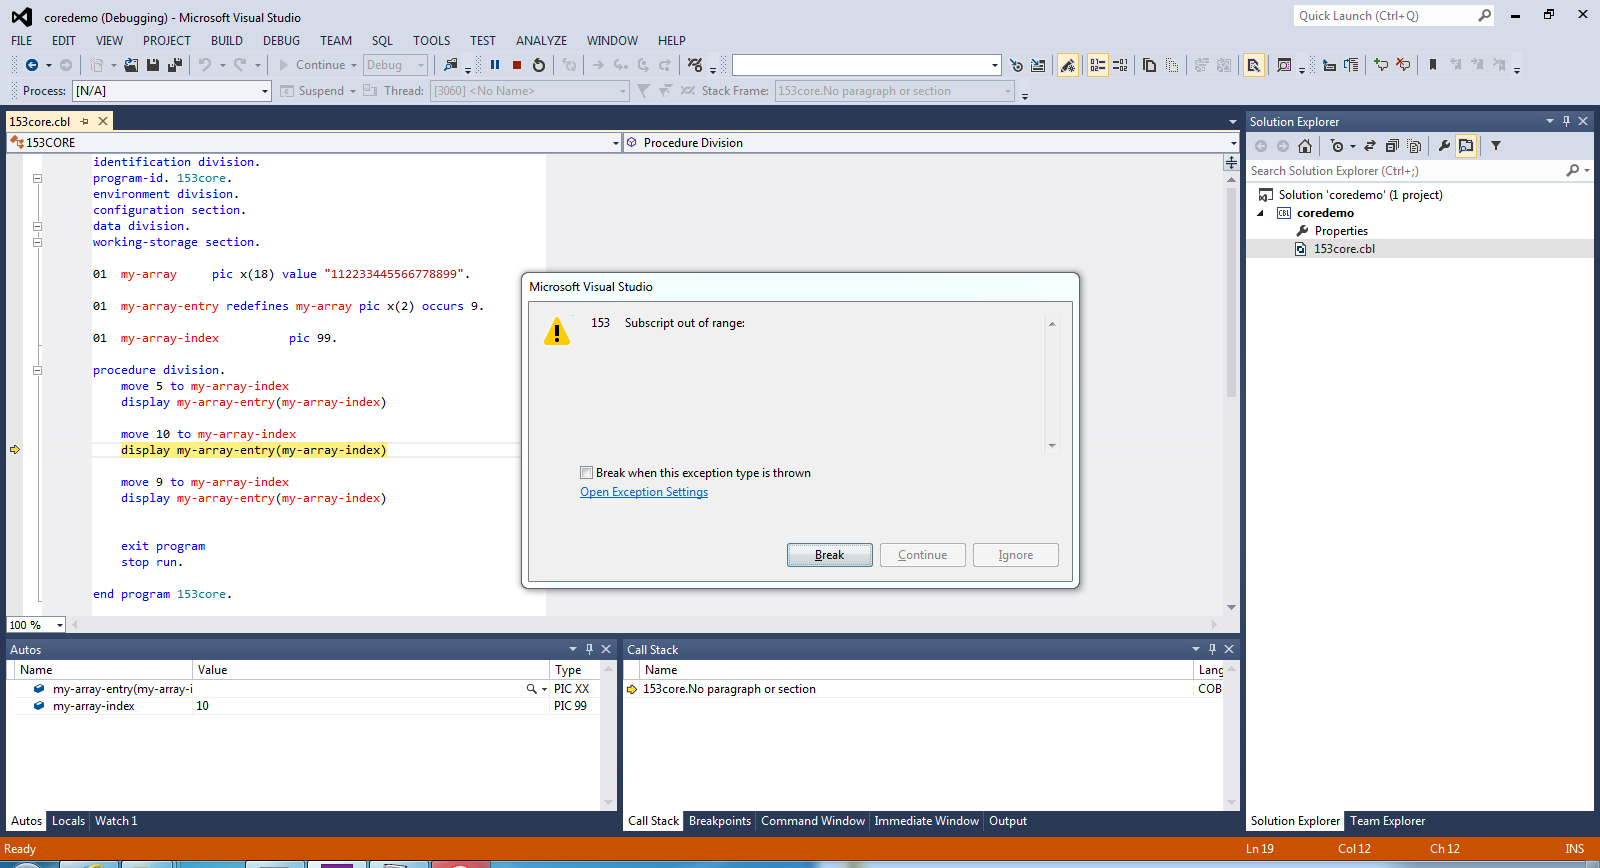Click the Break All pause icon in toolbar
The height and width of the screenshot is (868, 1600).
coord(495,65)
